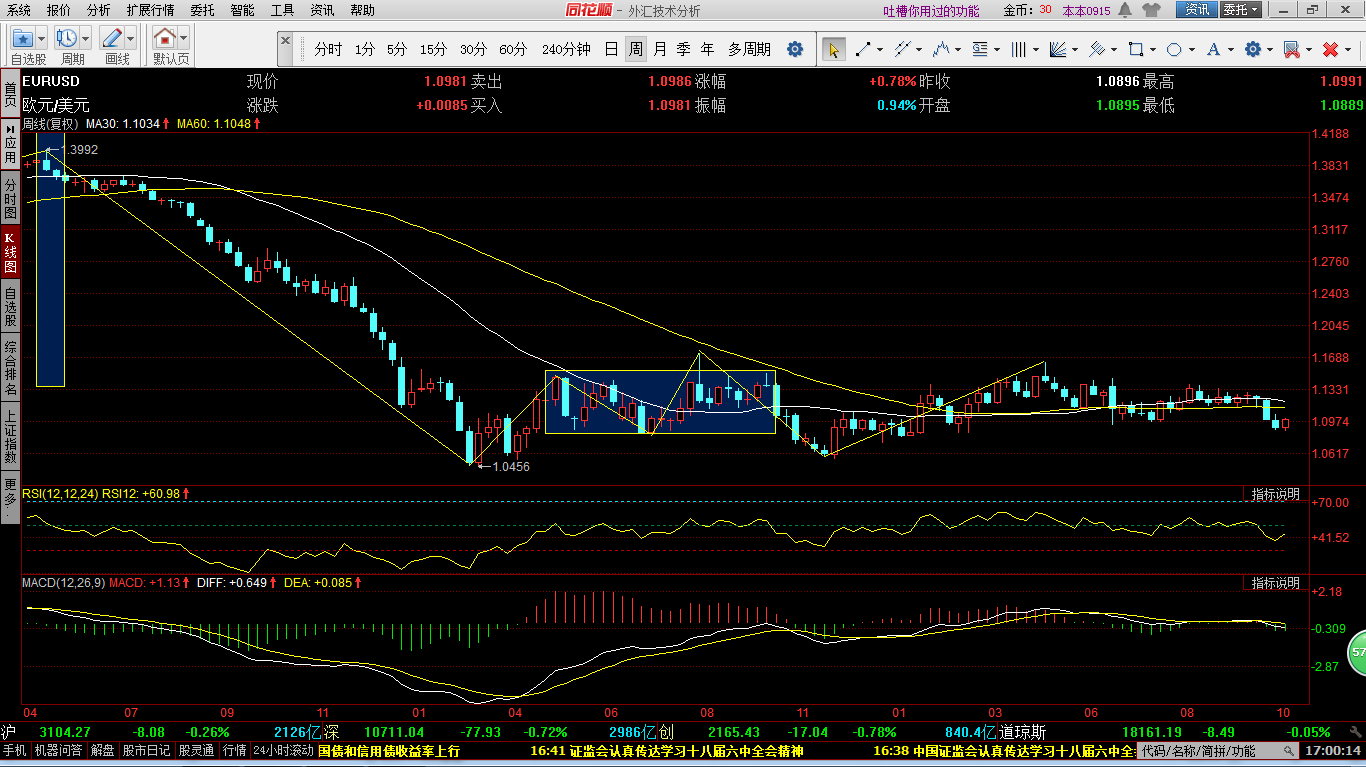Viewport: 1366px width, 767px height.
Task: Open the 帮助 menu
Action: click(362, 10)
